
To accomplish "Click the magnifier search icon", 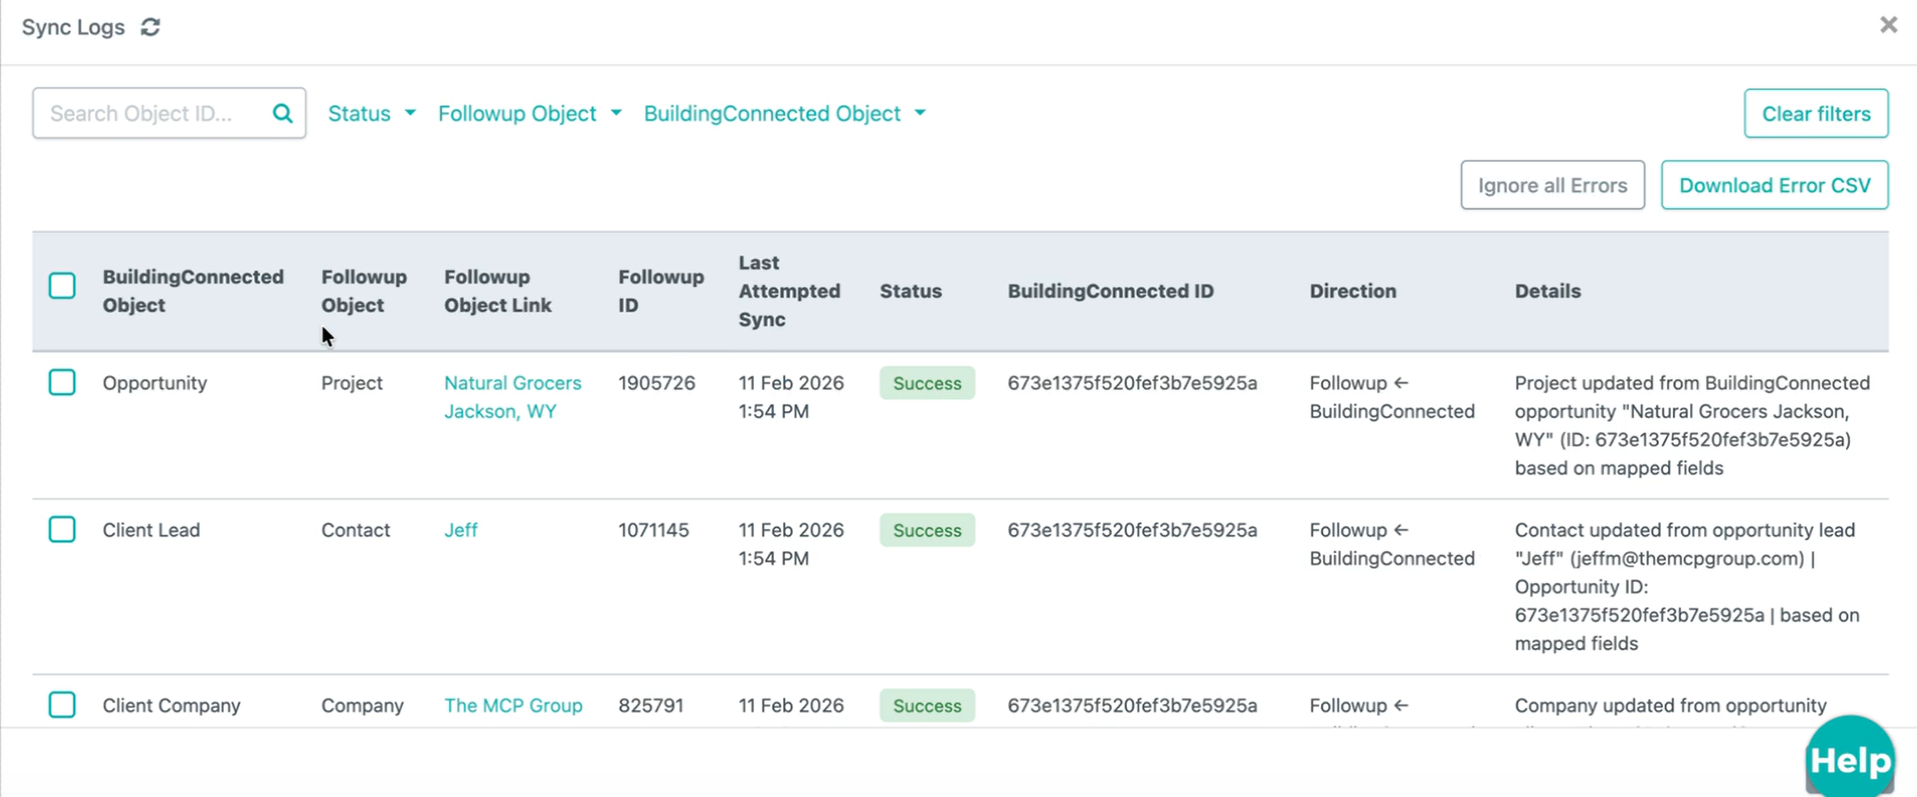I will 283,114.
